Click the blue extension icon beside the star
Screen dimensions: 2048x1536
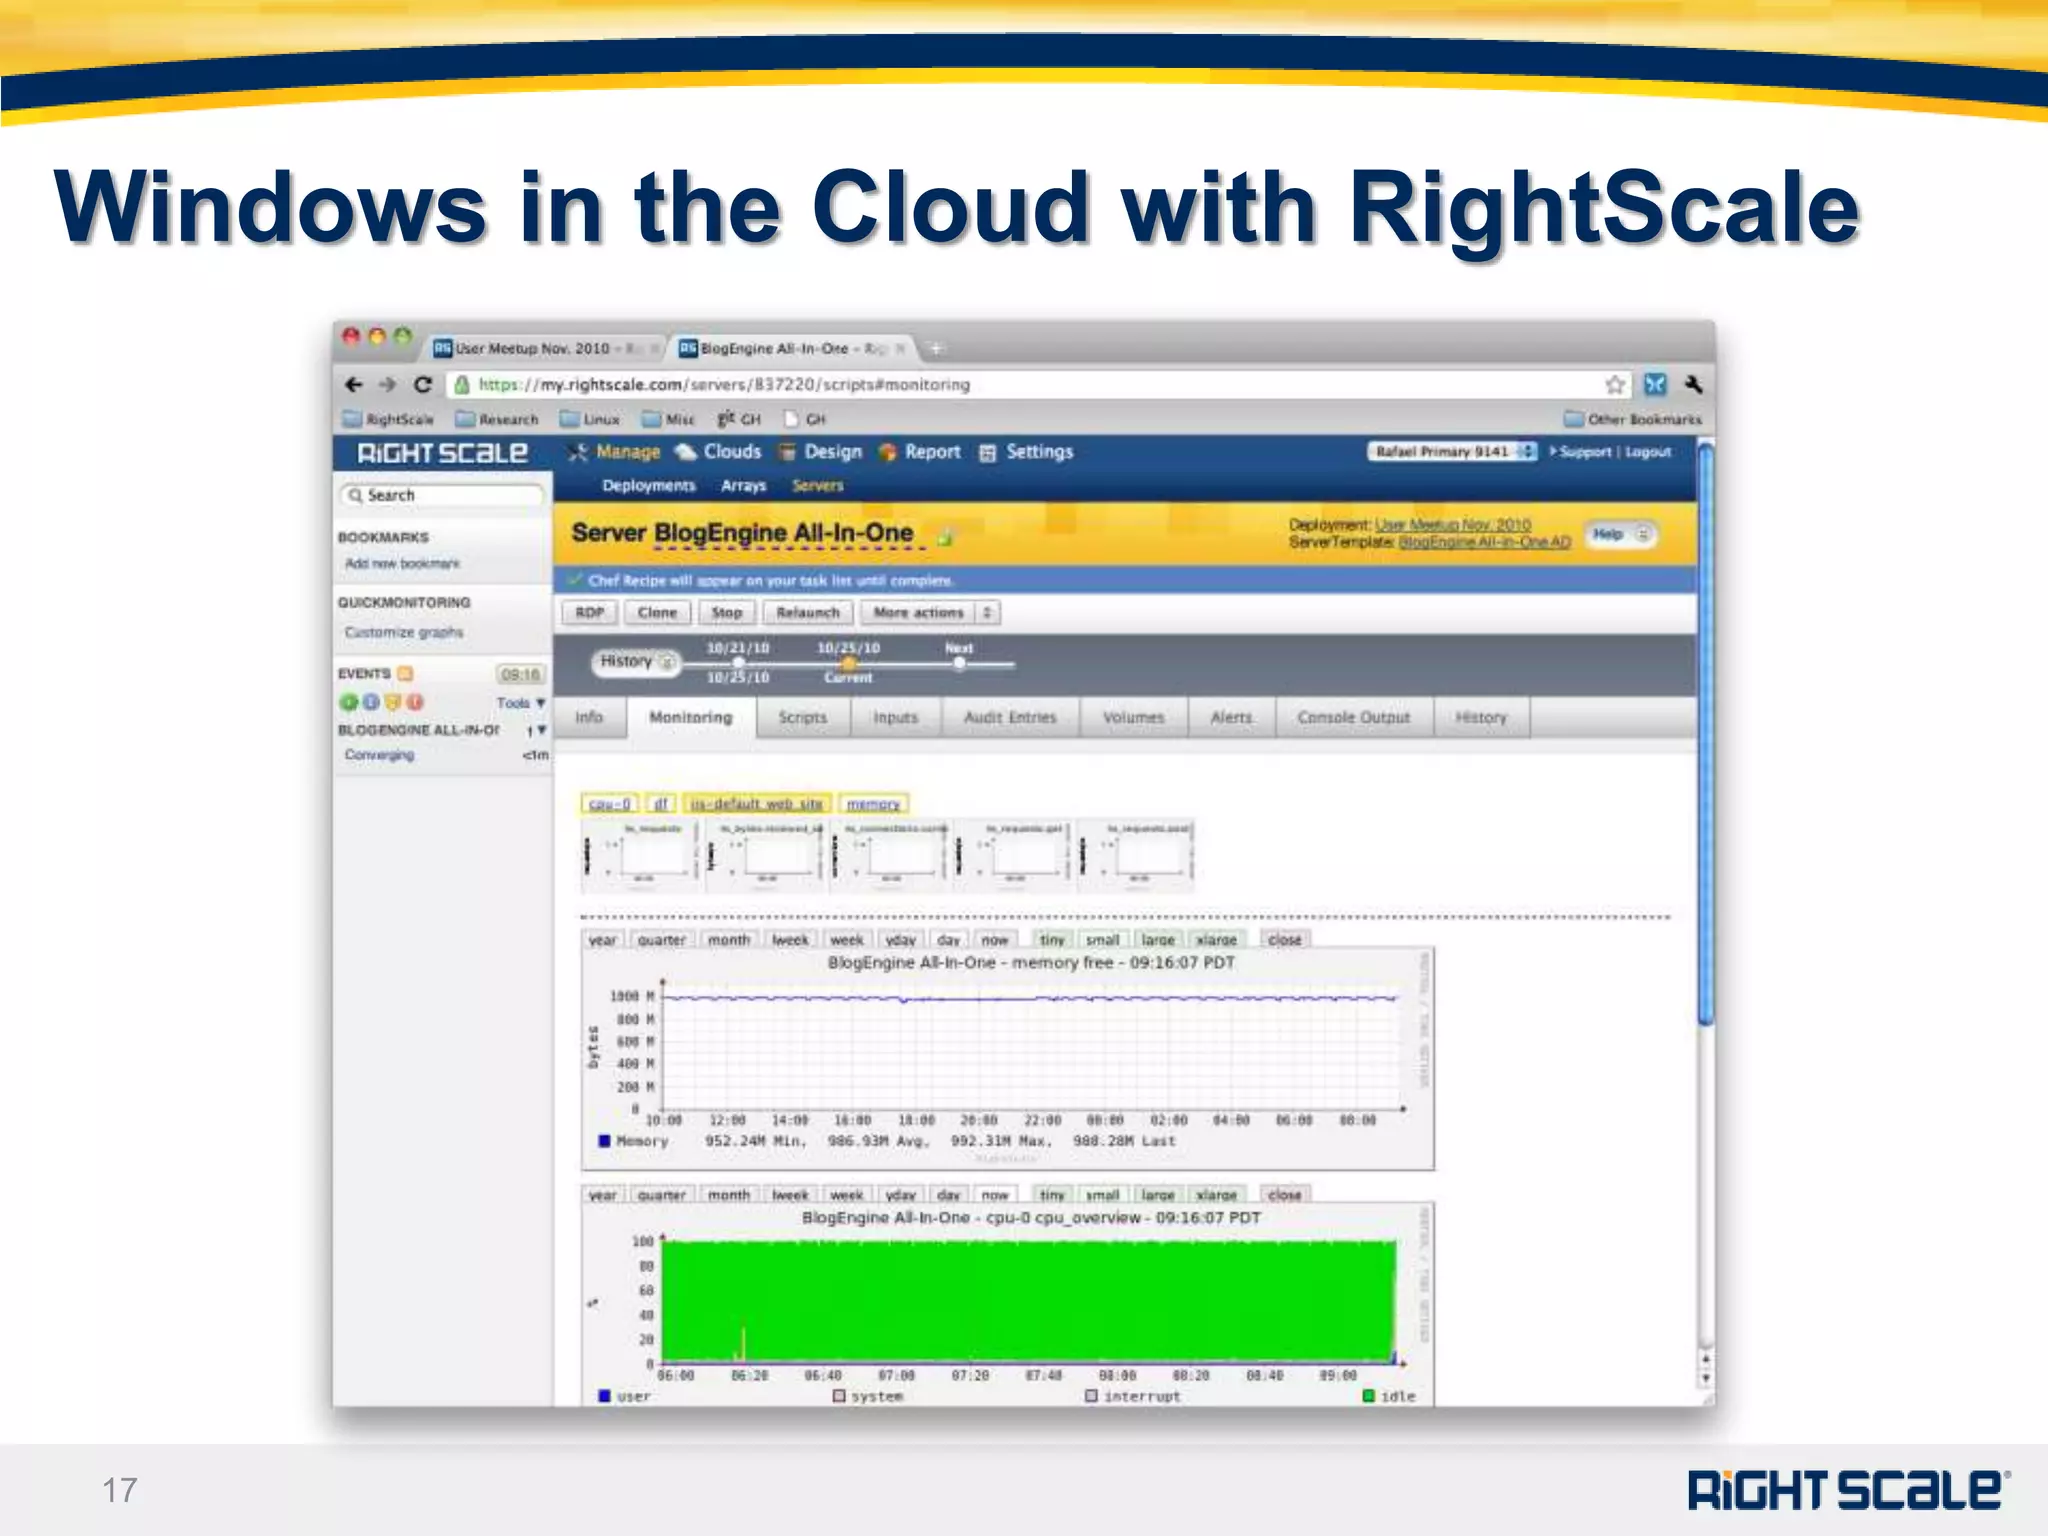click(1655, 384)
